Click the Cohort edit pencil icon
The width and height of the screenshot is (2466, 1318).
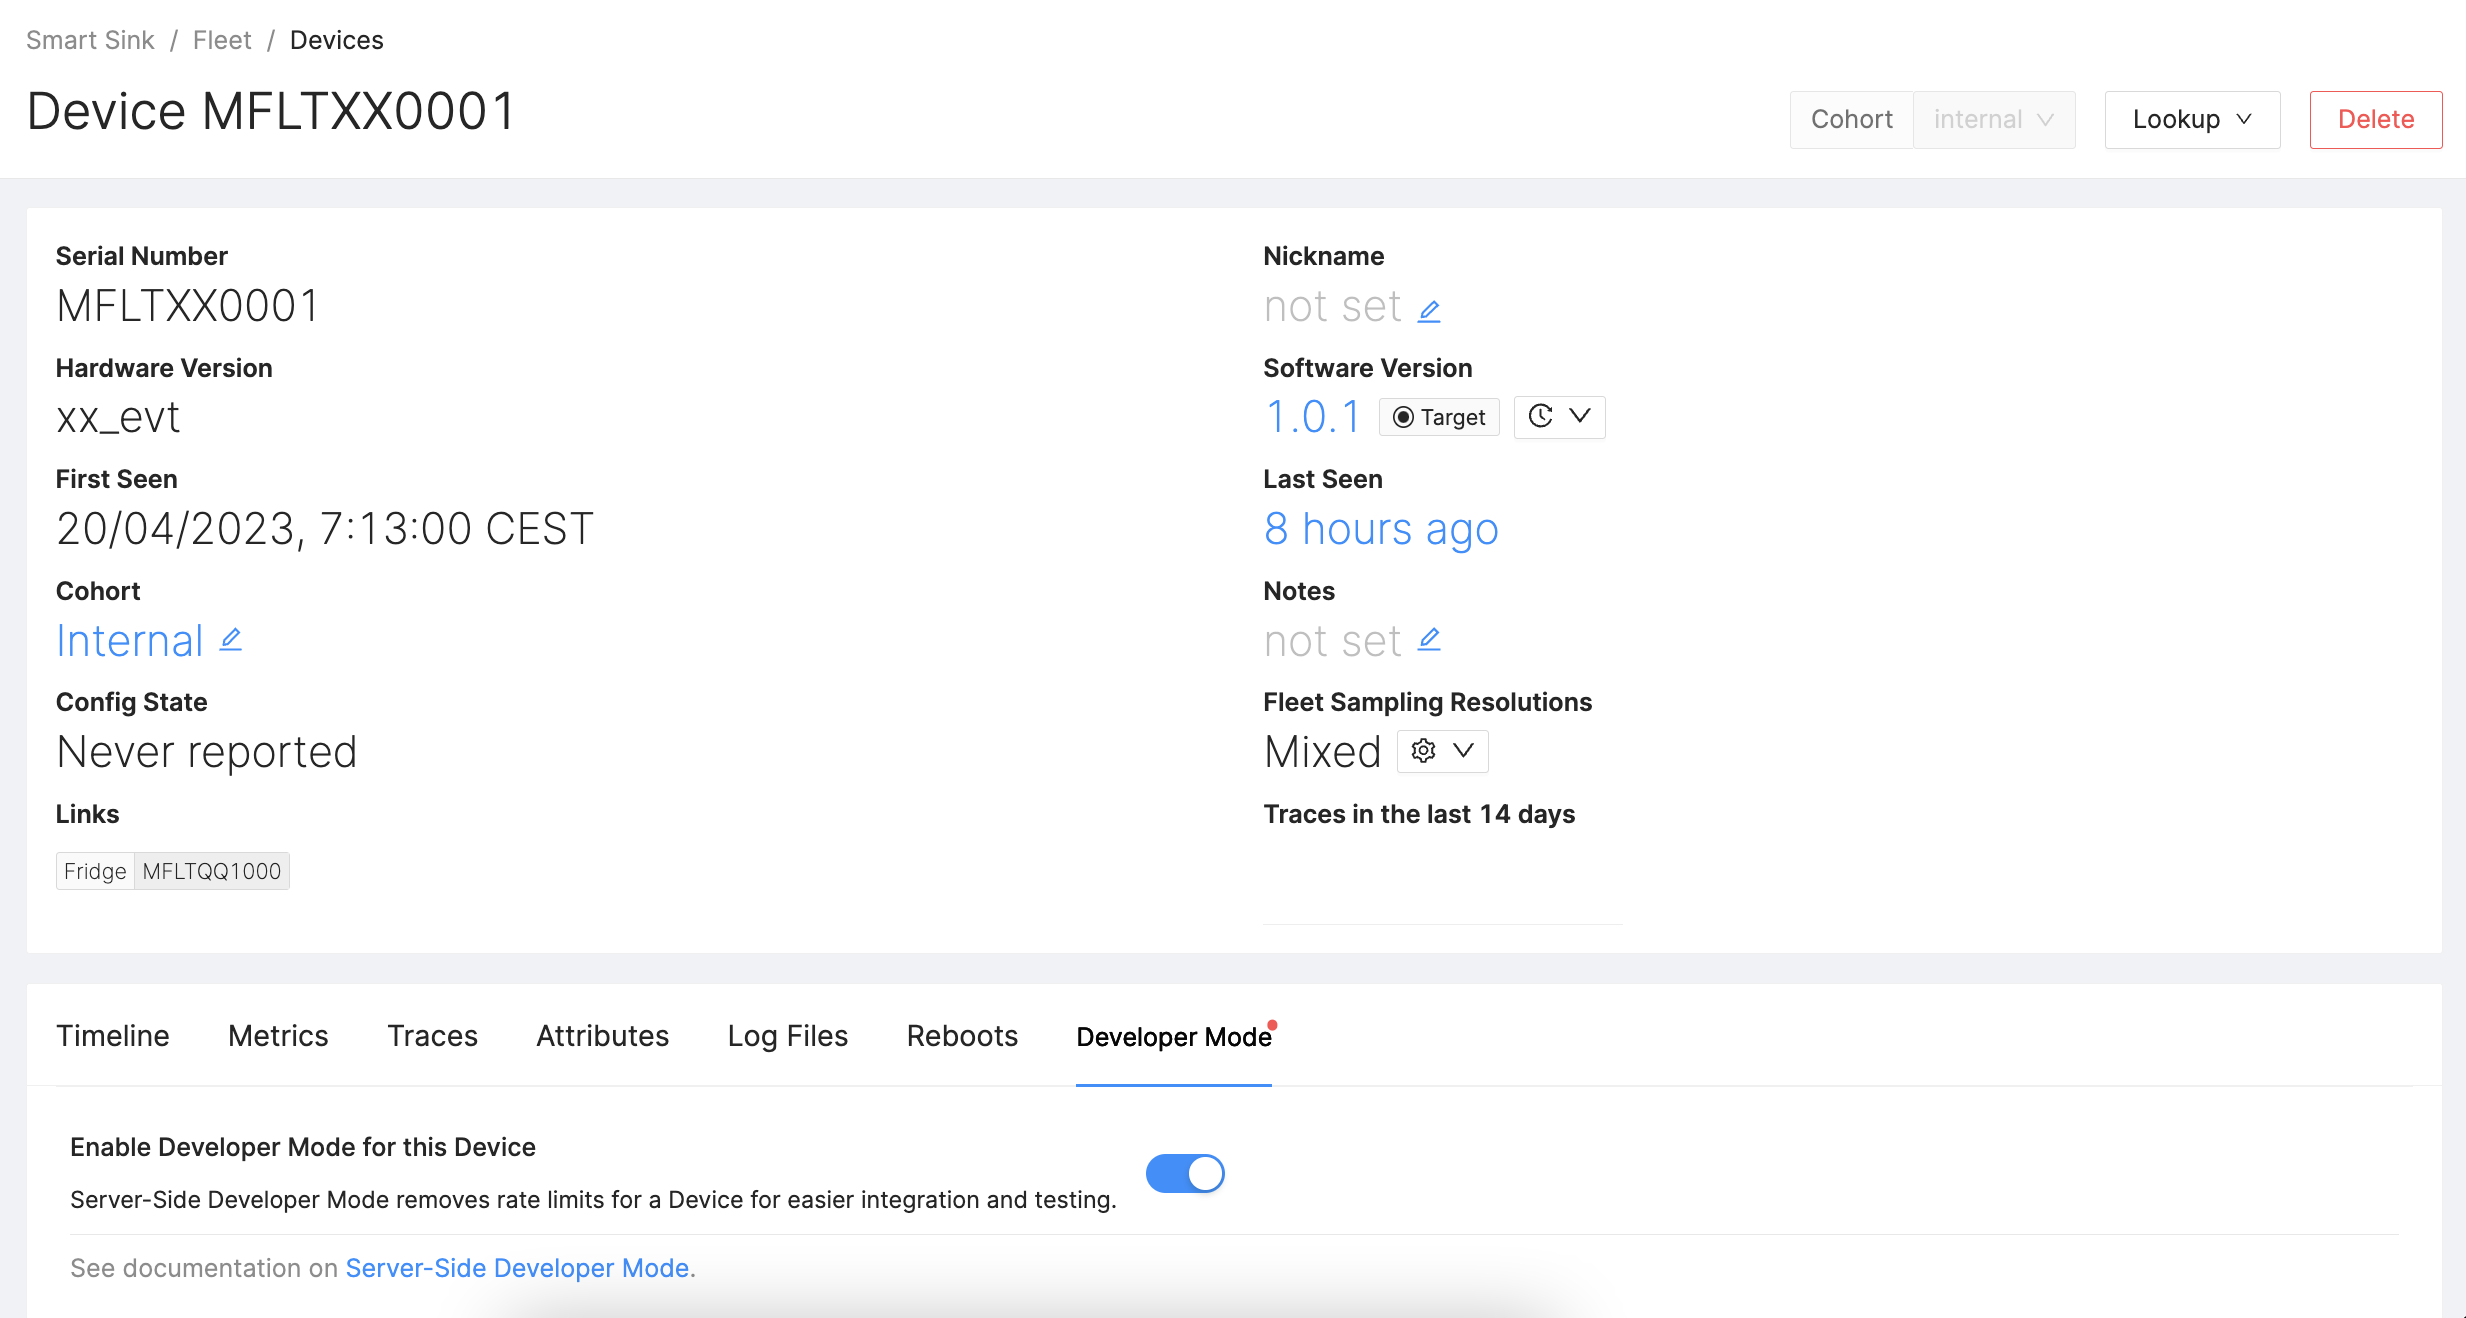[x=230, y=639]
